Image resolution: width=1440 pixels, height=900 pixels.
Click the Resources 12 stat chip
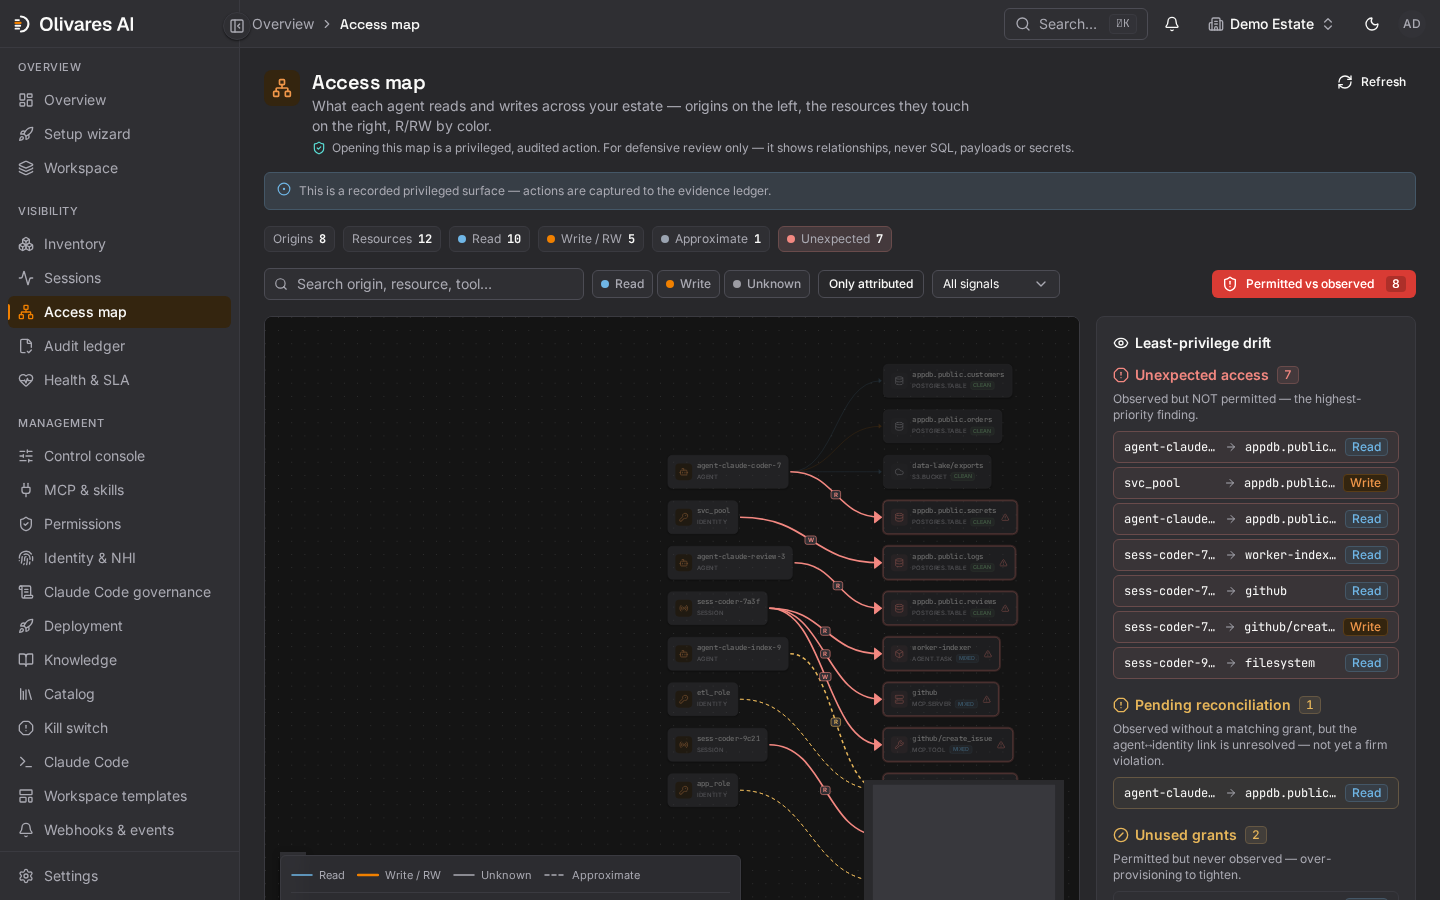392,239
